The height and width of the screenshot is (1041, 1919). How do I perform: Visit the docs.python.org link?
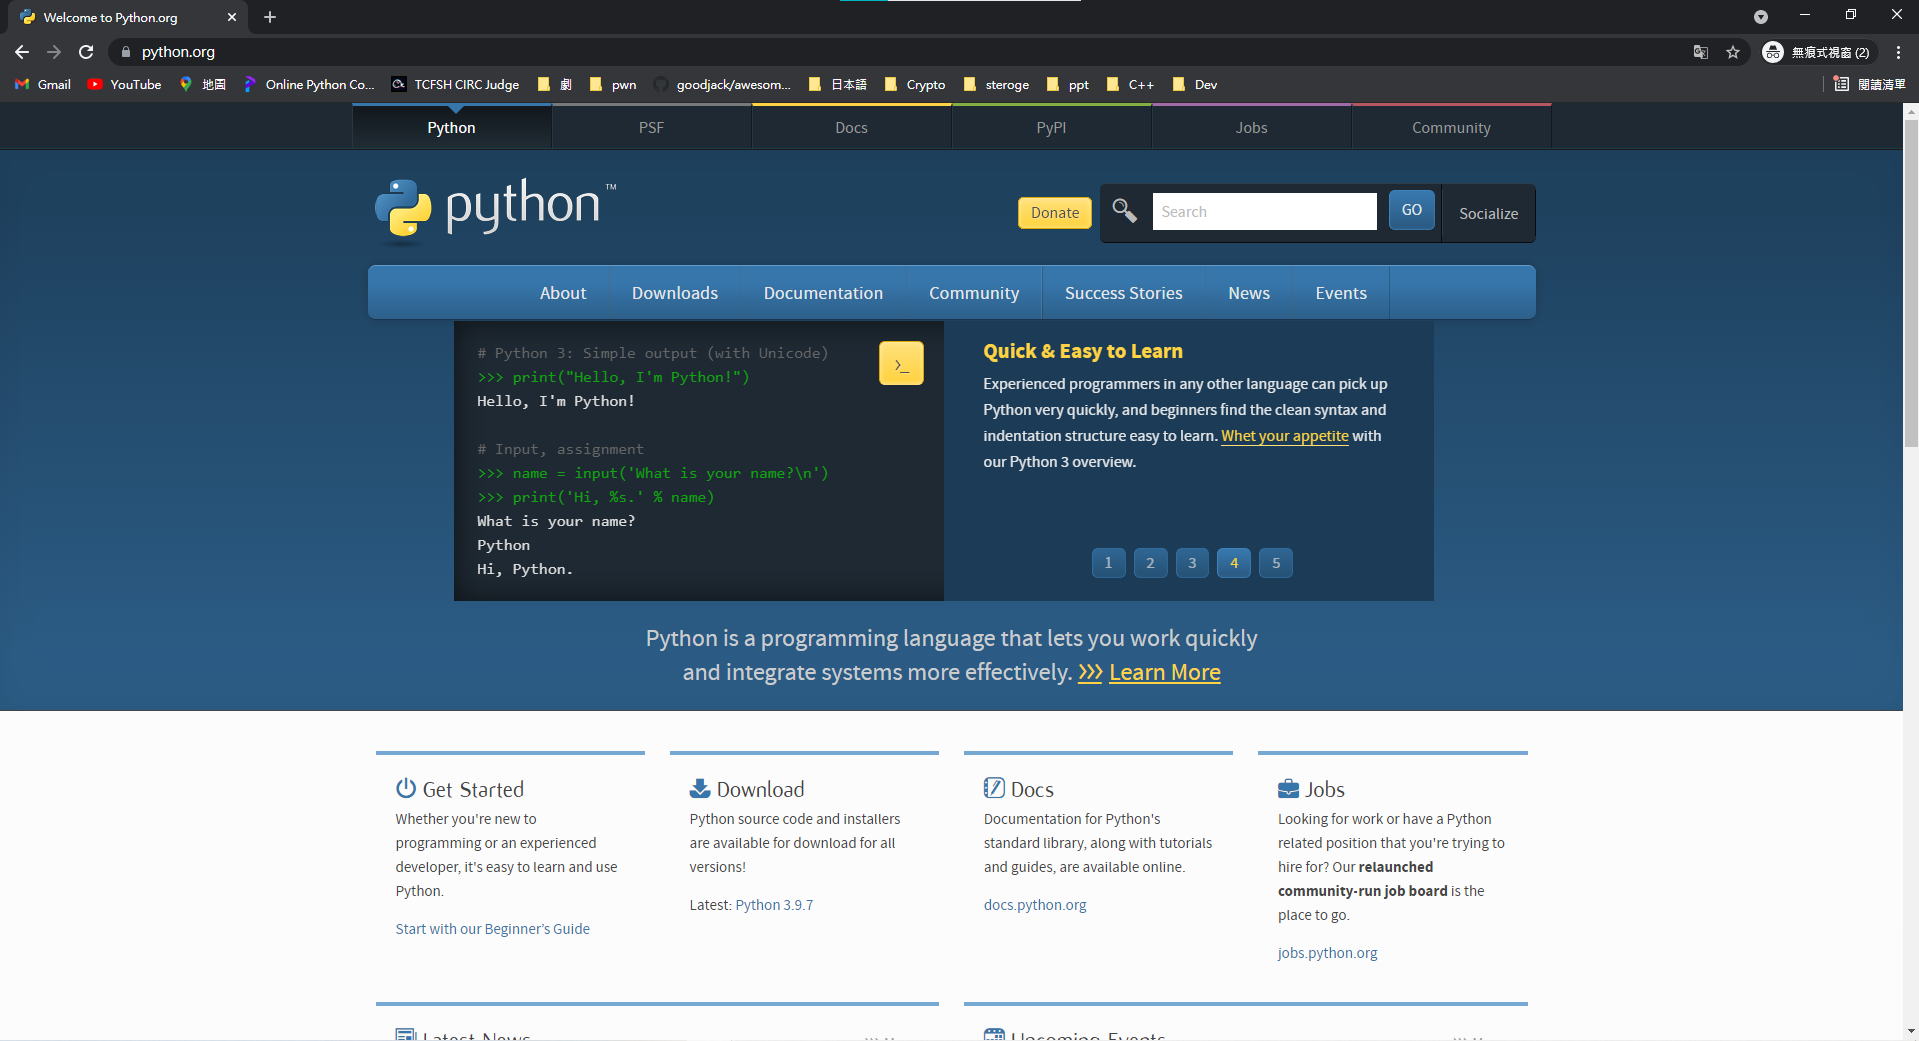click(x=1035, y=905)
